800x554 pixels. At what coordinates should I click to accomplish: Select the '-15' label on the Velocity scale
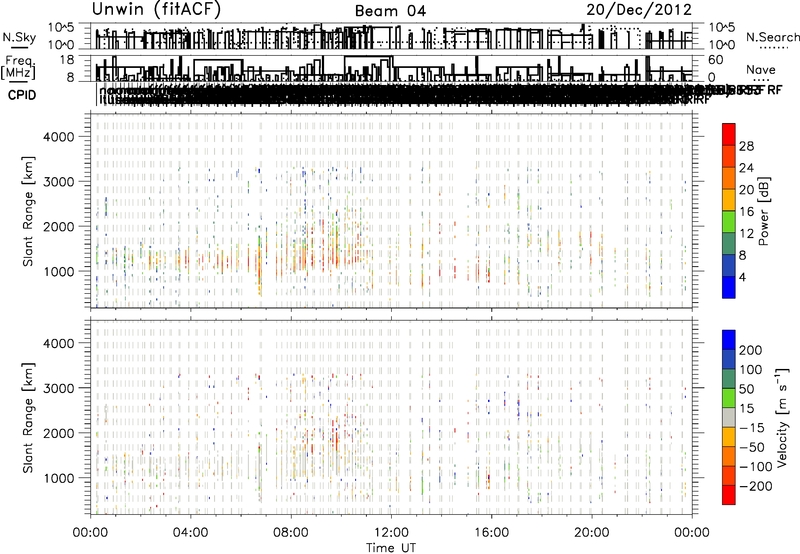point(752,427)
